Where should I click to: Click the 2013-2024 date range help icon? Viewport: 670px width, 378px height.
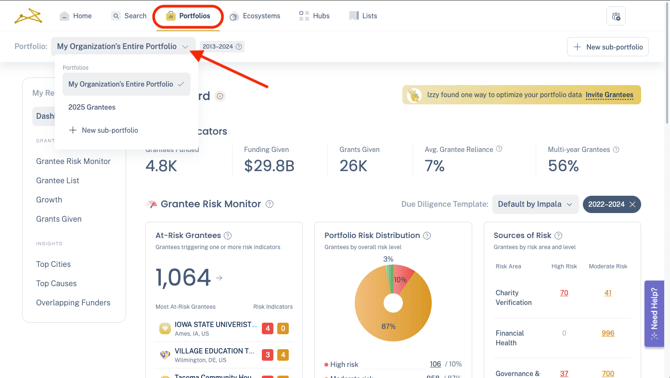coord(239,47)
